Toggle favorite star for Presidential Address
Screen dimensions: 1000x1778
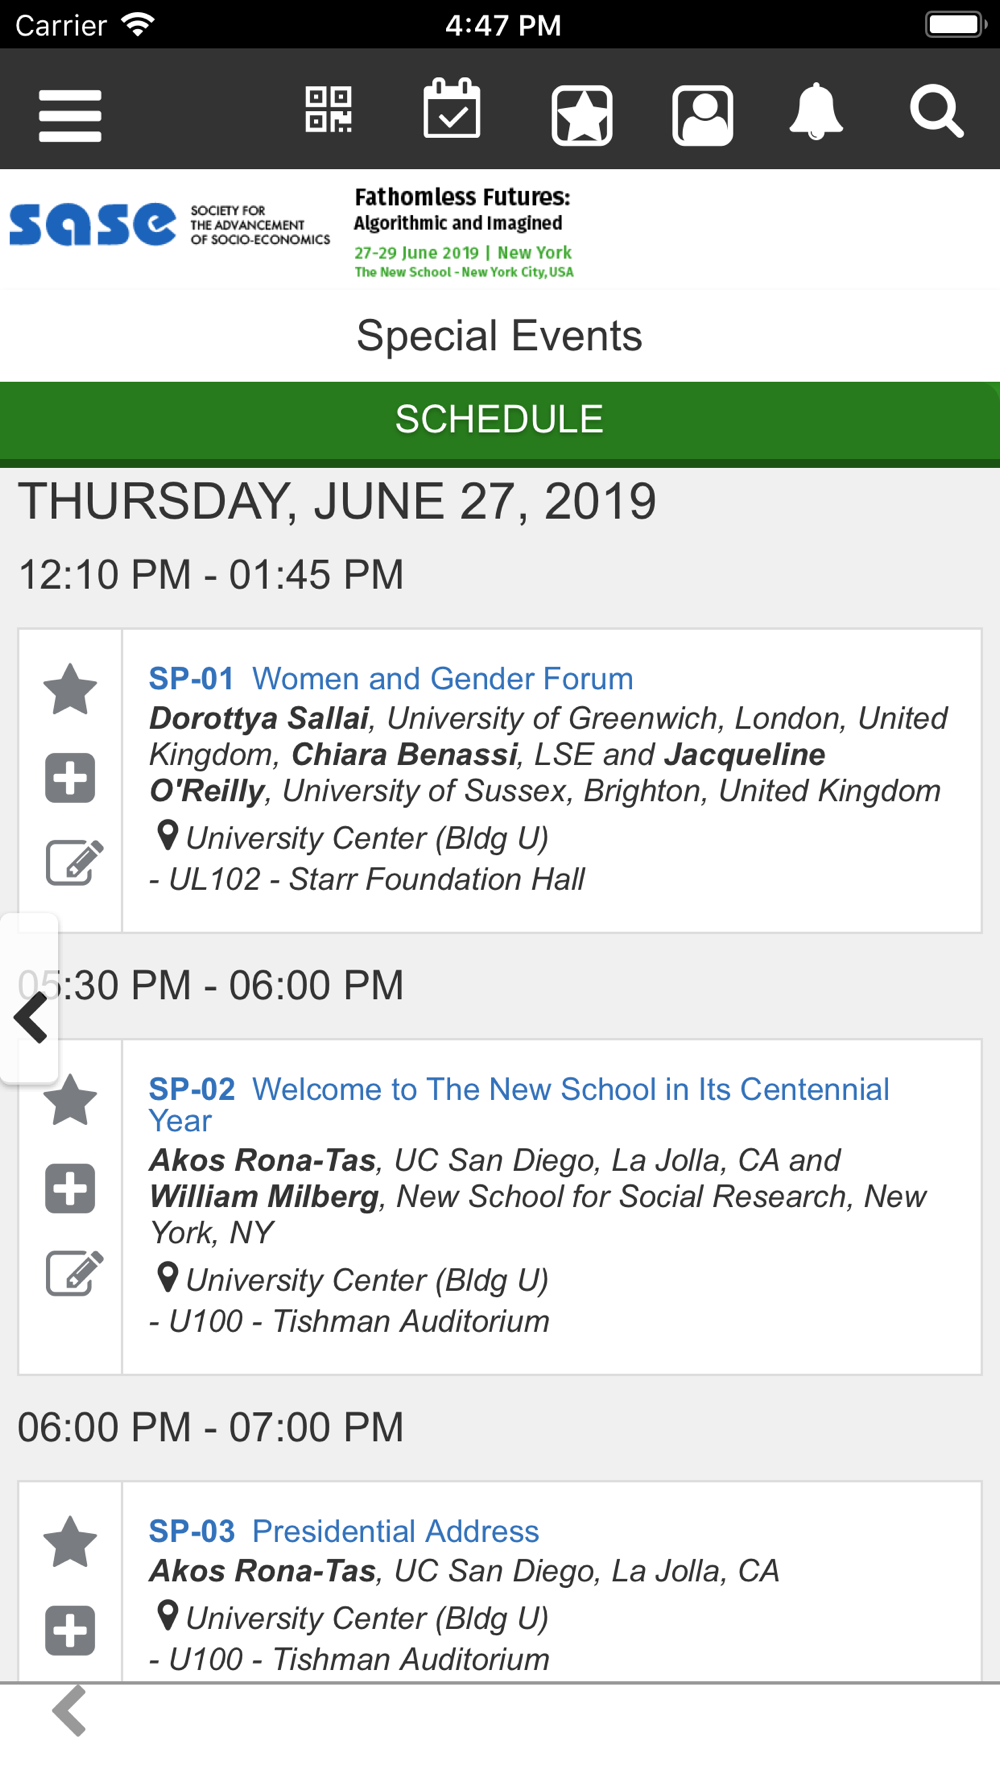(70, 1541)
